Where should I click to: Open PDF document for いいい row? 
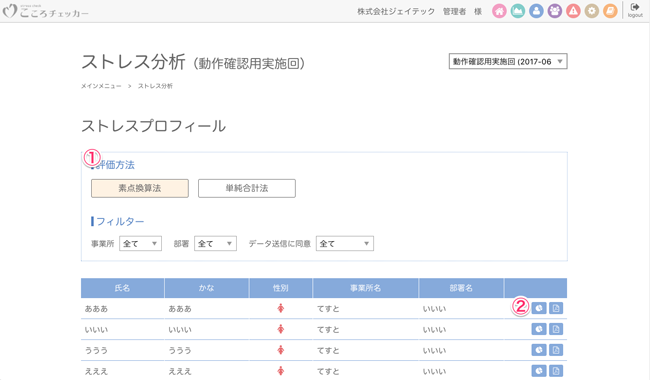tap(556, 329)
